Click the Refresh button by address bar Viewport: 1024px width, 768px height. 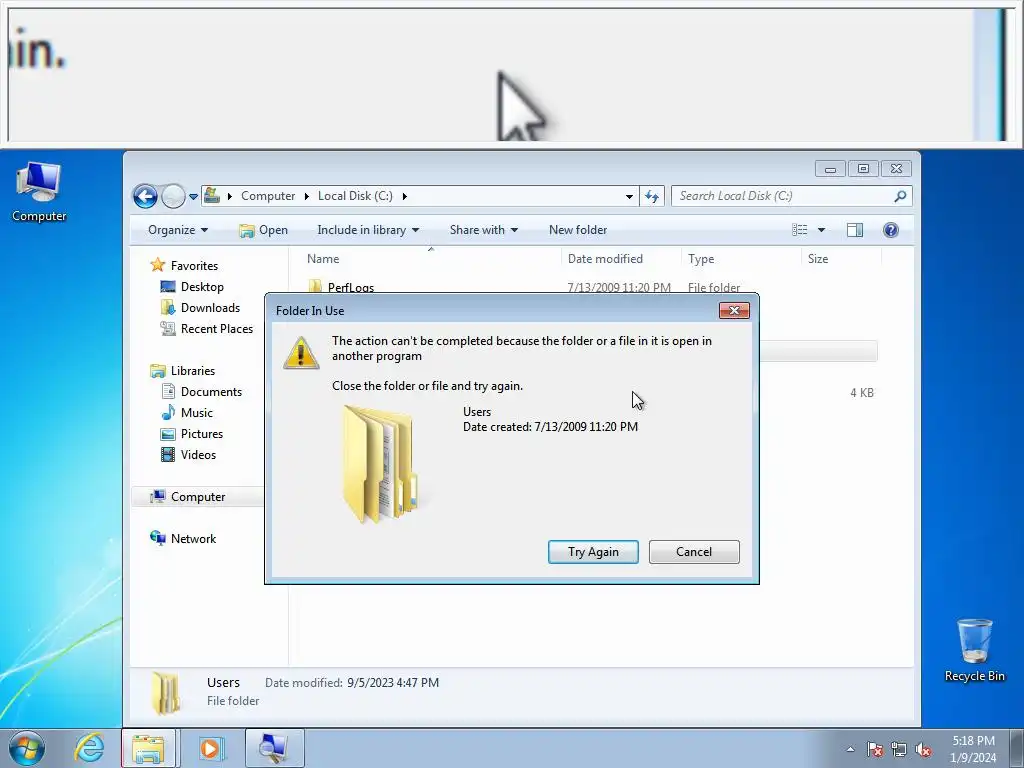tap(652, 196)
